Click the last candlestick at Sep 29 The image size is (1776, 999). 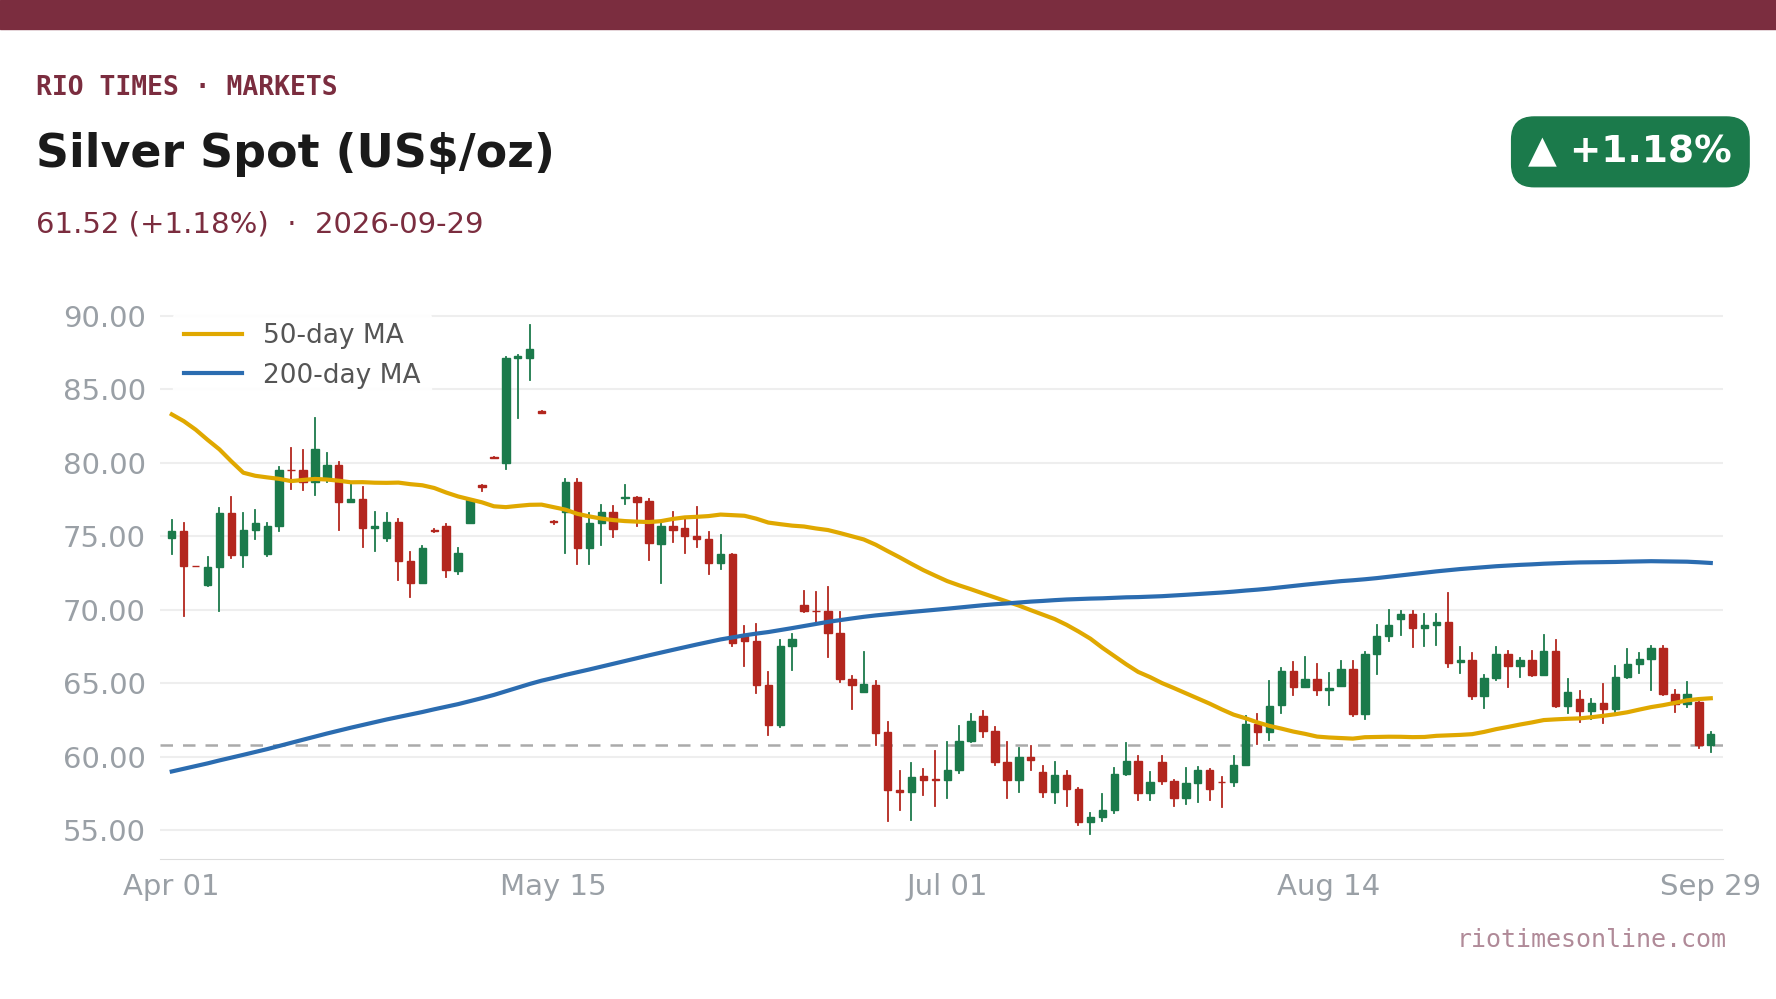(1711, 741)
